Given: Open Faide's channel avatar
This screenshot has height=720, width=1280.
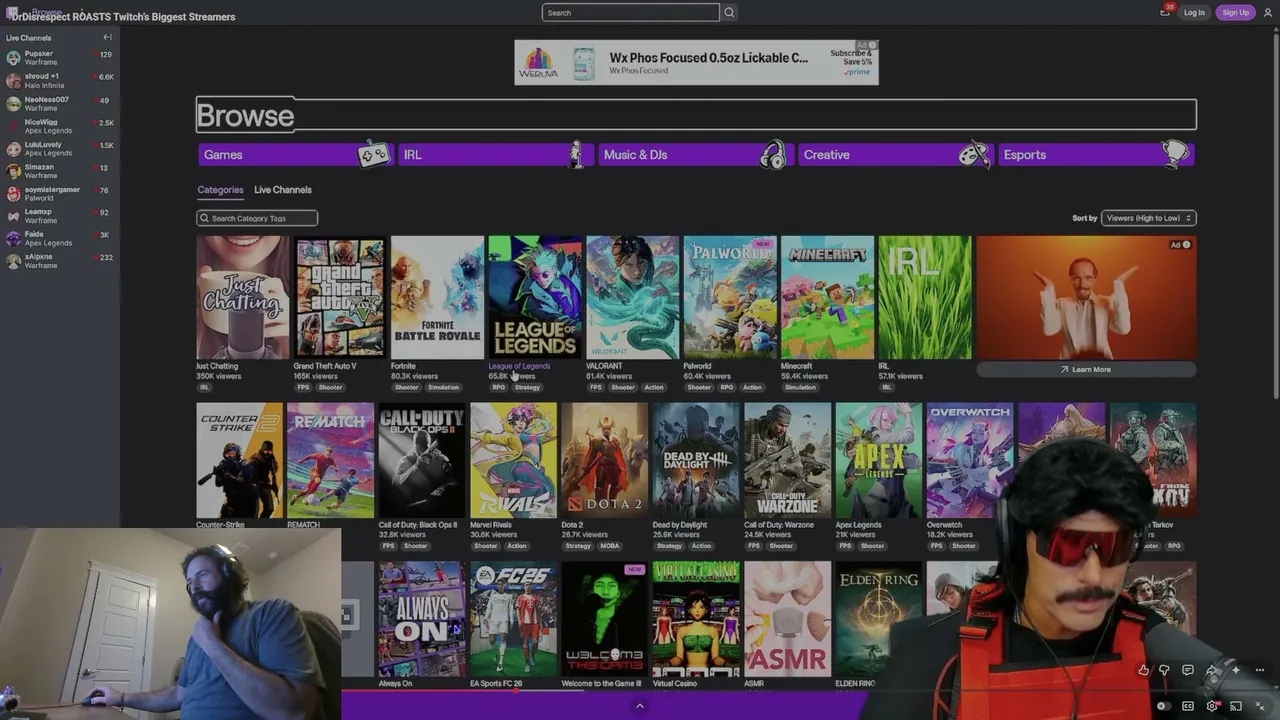Looking at the screenshot, I should 13,238.
